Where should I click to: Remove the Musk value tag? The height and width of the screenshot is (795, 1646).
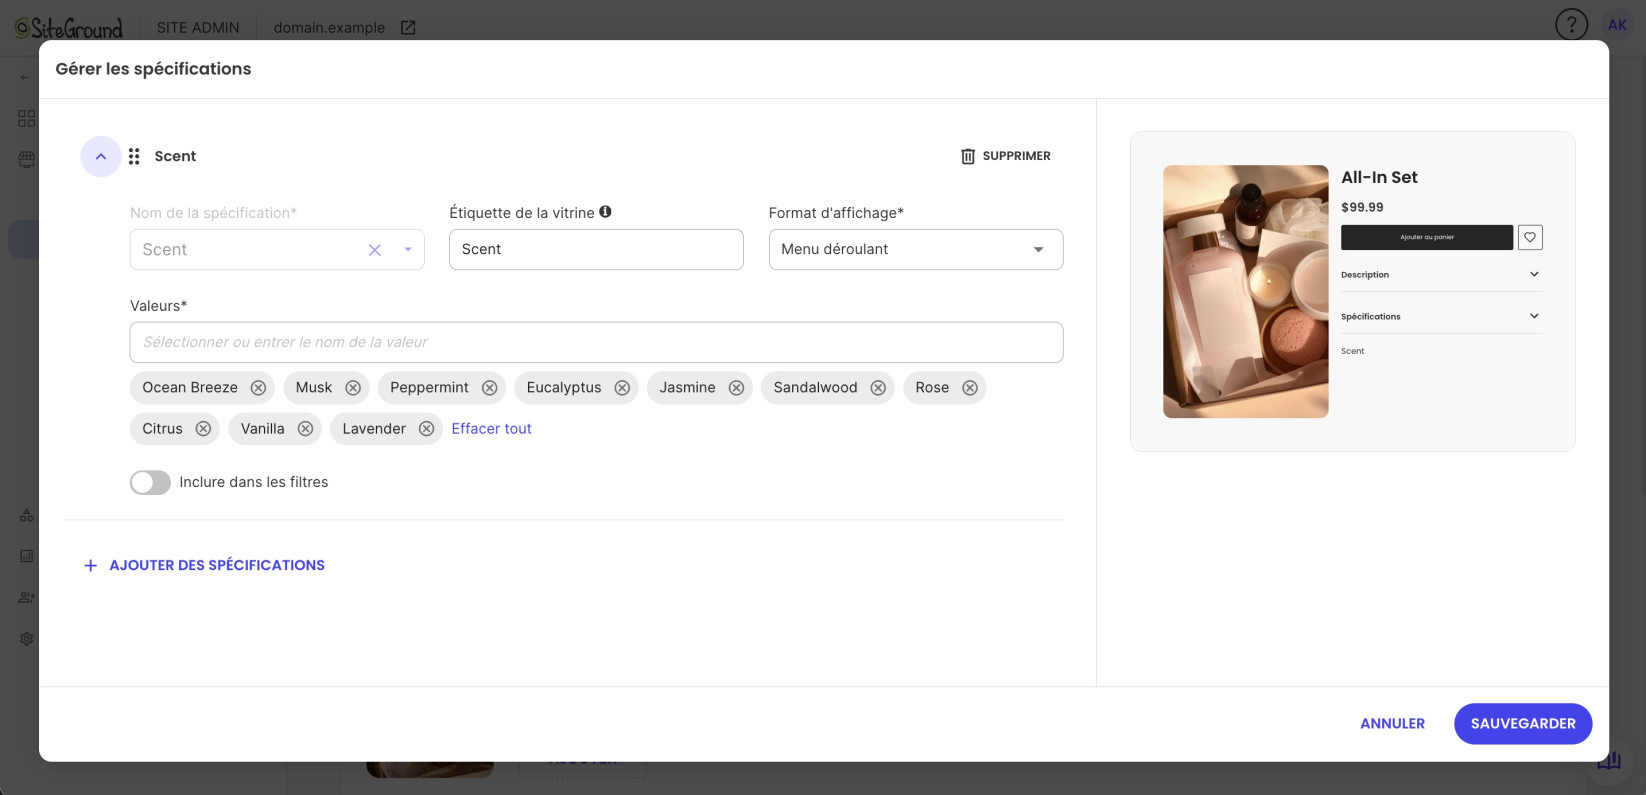tap(353, 388)
